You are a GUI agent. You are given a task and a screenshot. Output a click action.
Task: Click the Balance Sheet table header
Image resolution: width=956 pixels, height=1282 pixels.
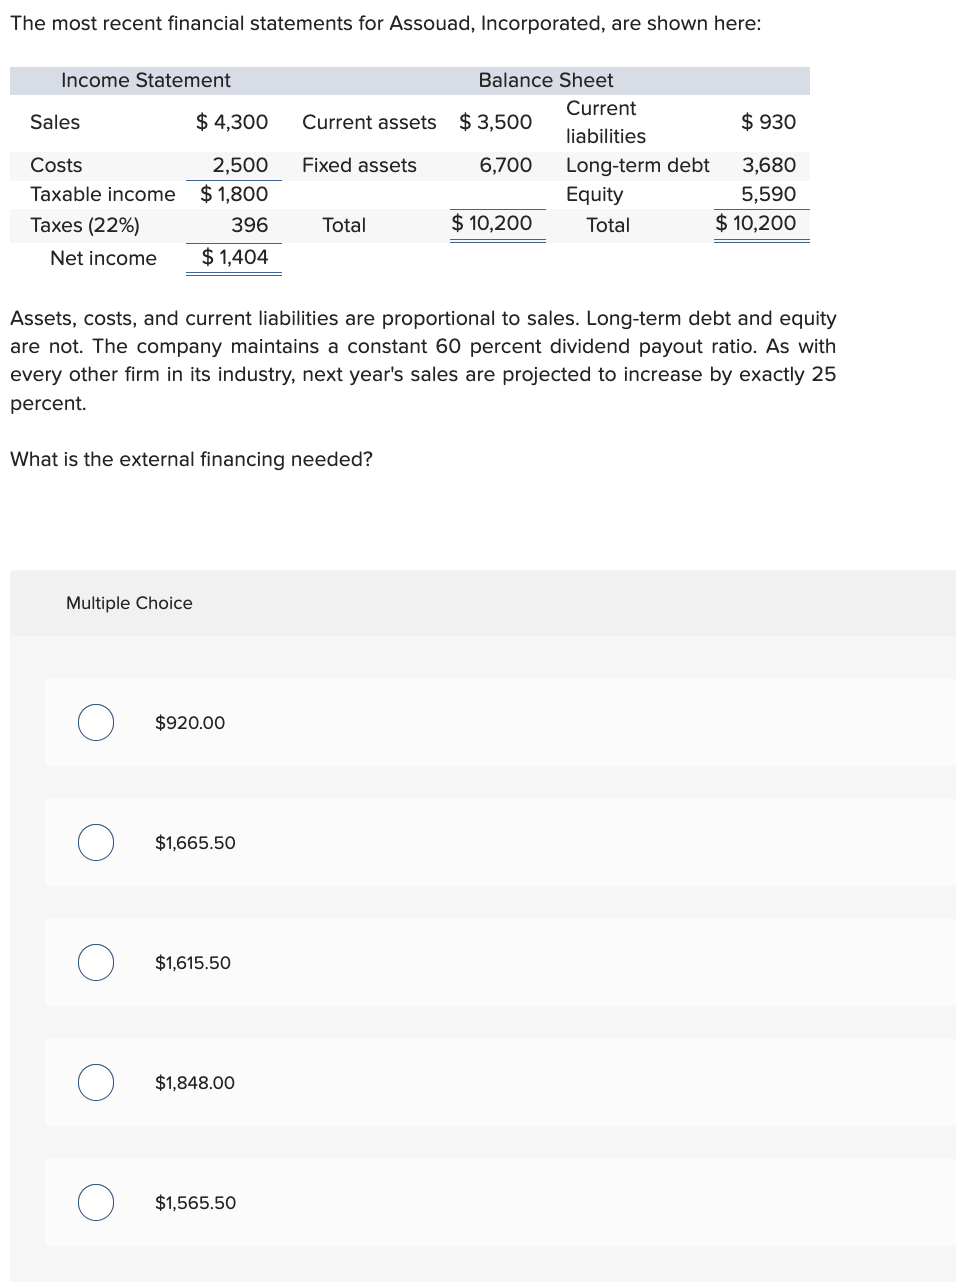(x=546, y=80)
